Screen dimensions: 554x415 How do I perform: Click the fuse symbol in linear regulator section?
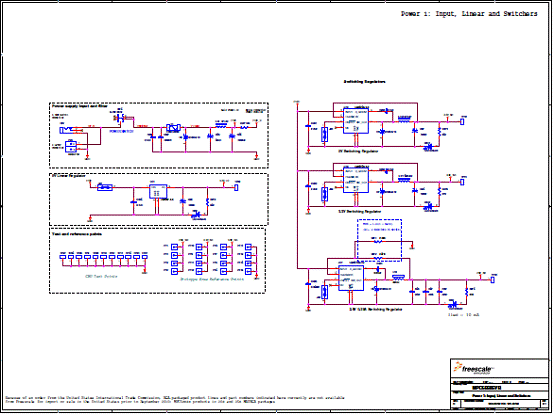point(105,187)
